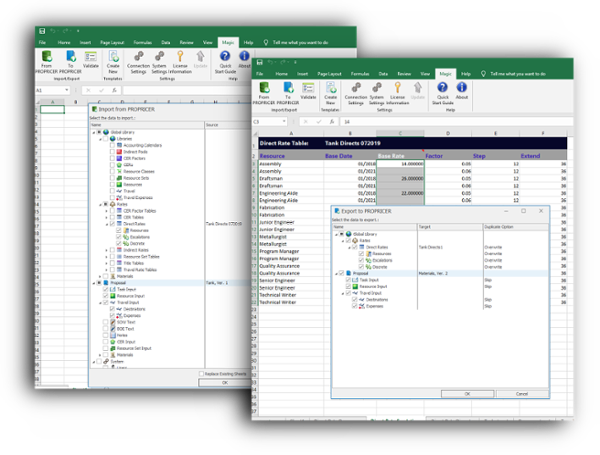Toggle Replace Existing Sheets checkbox
The width and height of the screenshot is (600, 455).
[x=201, y=373]
